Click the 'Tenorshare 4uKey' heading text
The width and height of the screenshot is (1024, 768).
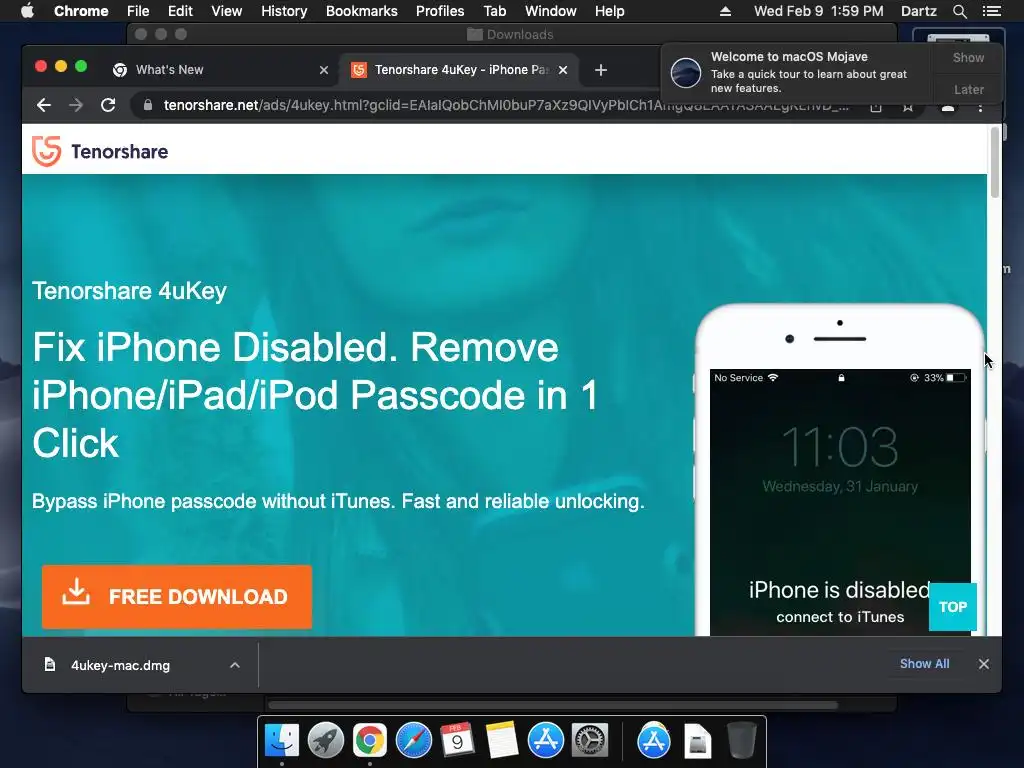point(129,291)
